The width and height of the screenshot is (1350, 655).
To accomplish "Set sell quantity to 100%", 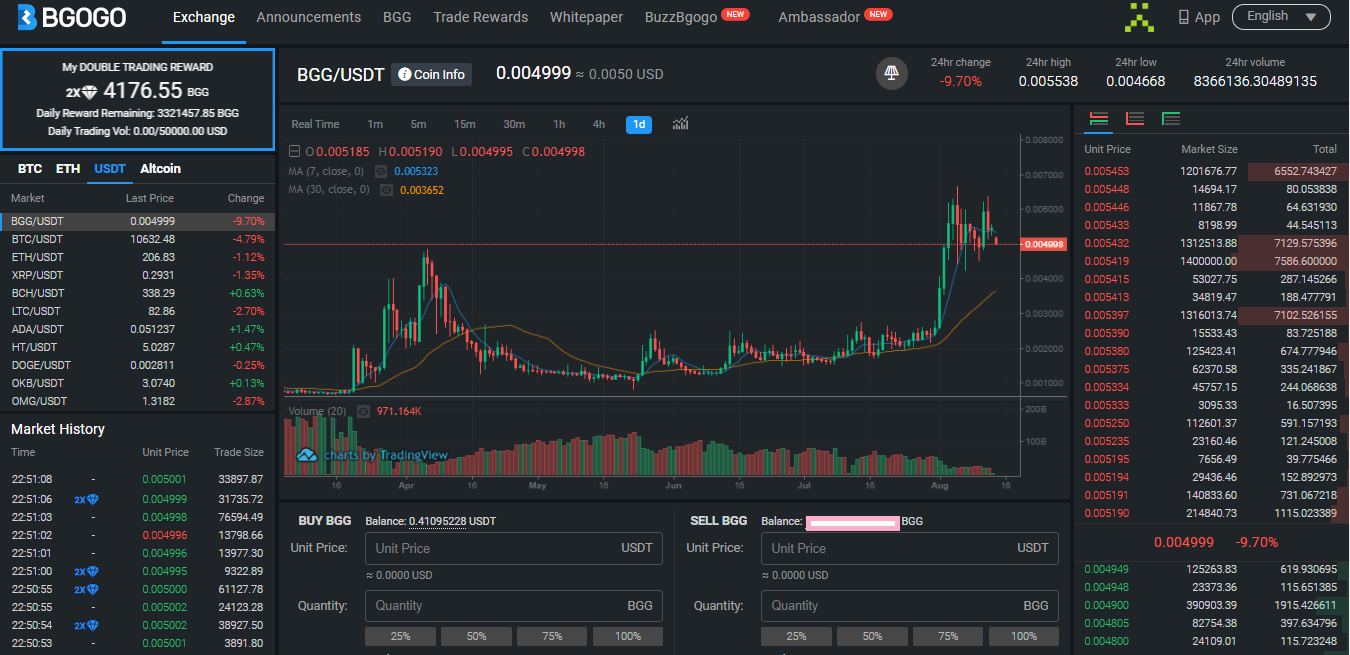I will click(x=1024, y=636).
